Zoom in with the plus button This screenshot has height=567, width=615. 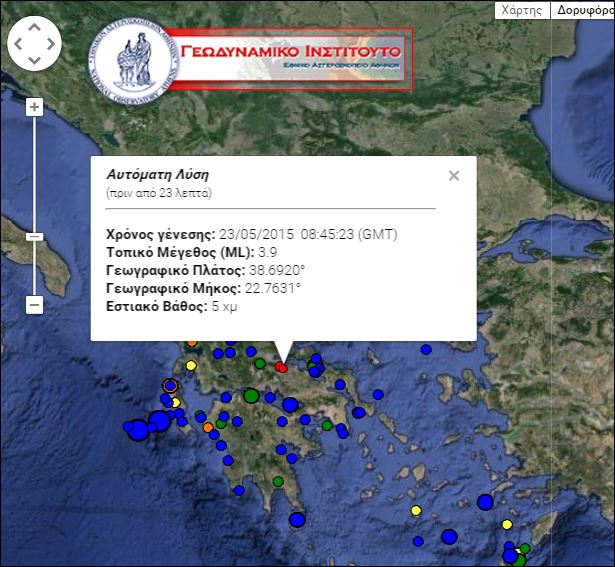35,107
